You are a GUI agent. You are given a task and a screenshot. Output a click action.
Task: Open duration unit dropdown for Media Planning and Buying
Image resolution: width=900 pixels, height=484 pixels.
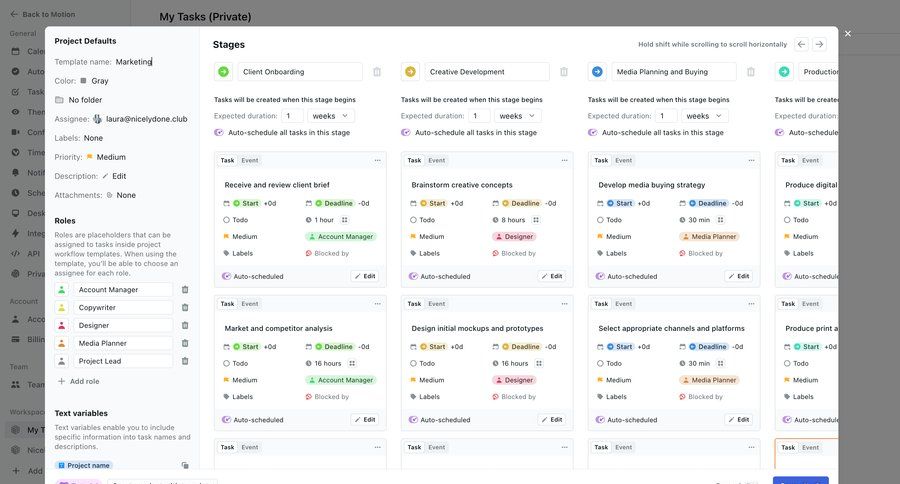tap(704, 116)
